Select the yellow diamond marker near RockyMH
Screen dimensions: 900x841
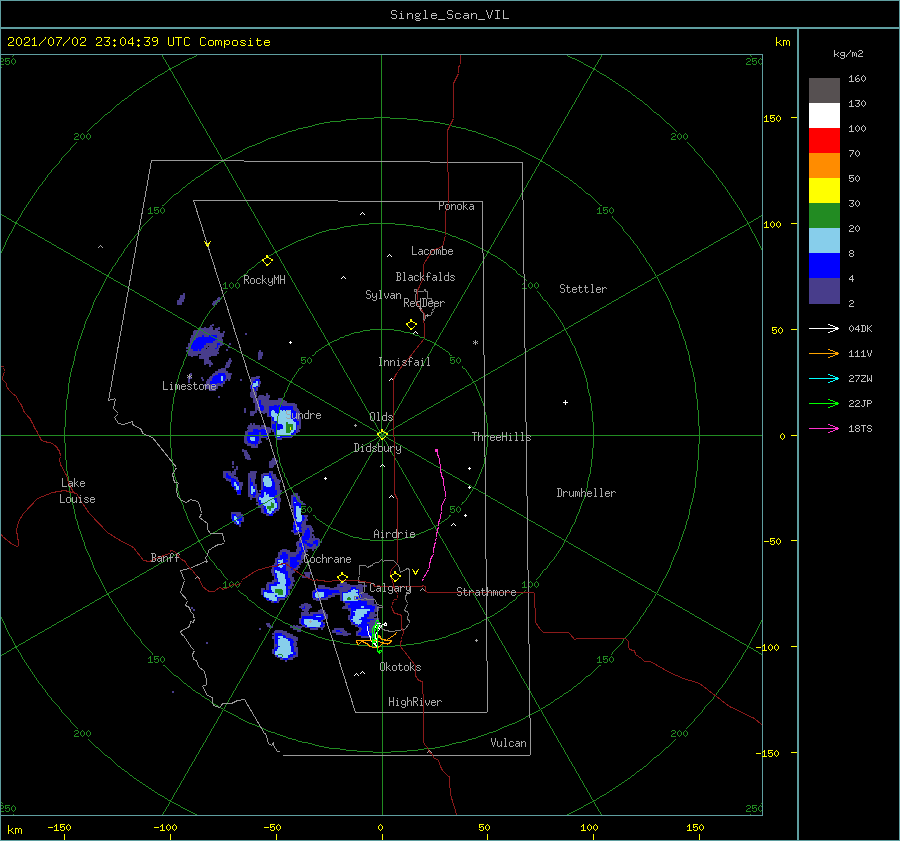(x=267, y=261)
